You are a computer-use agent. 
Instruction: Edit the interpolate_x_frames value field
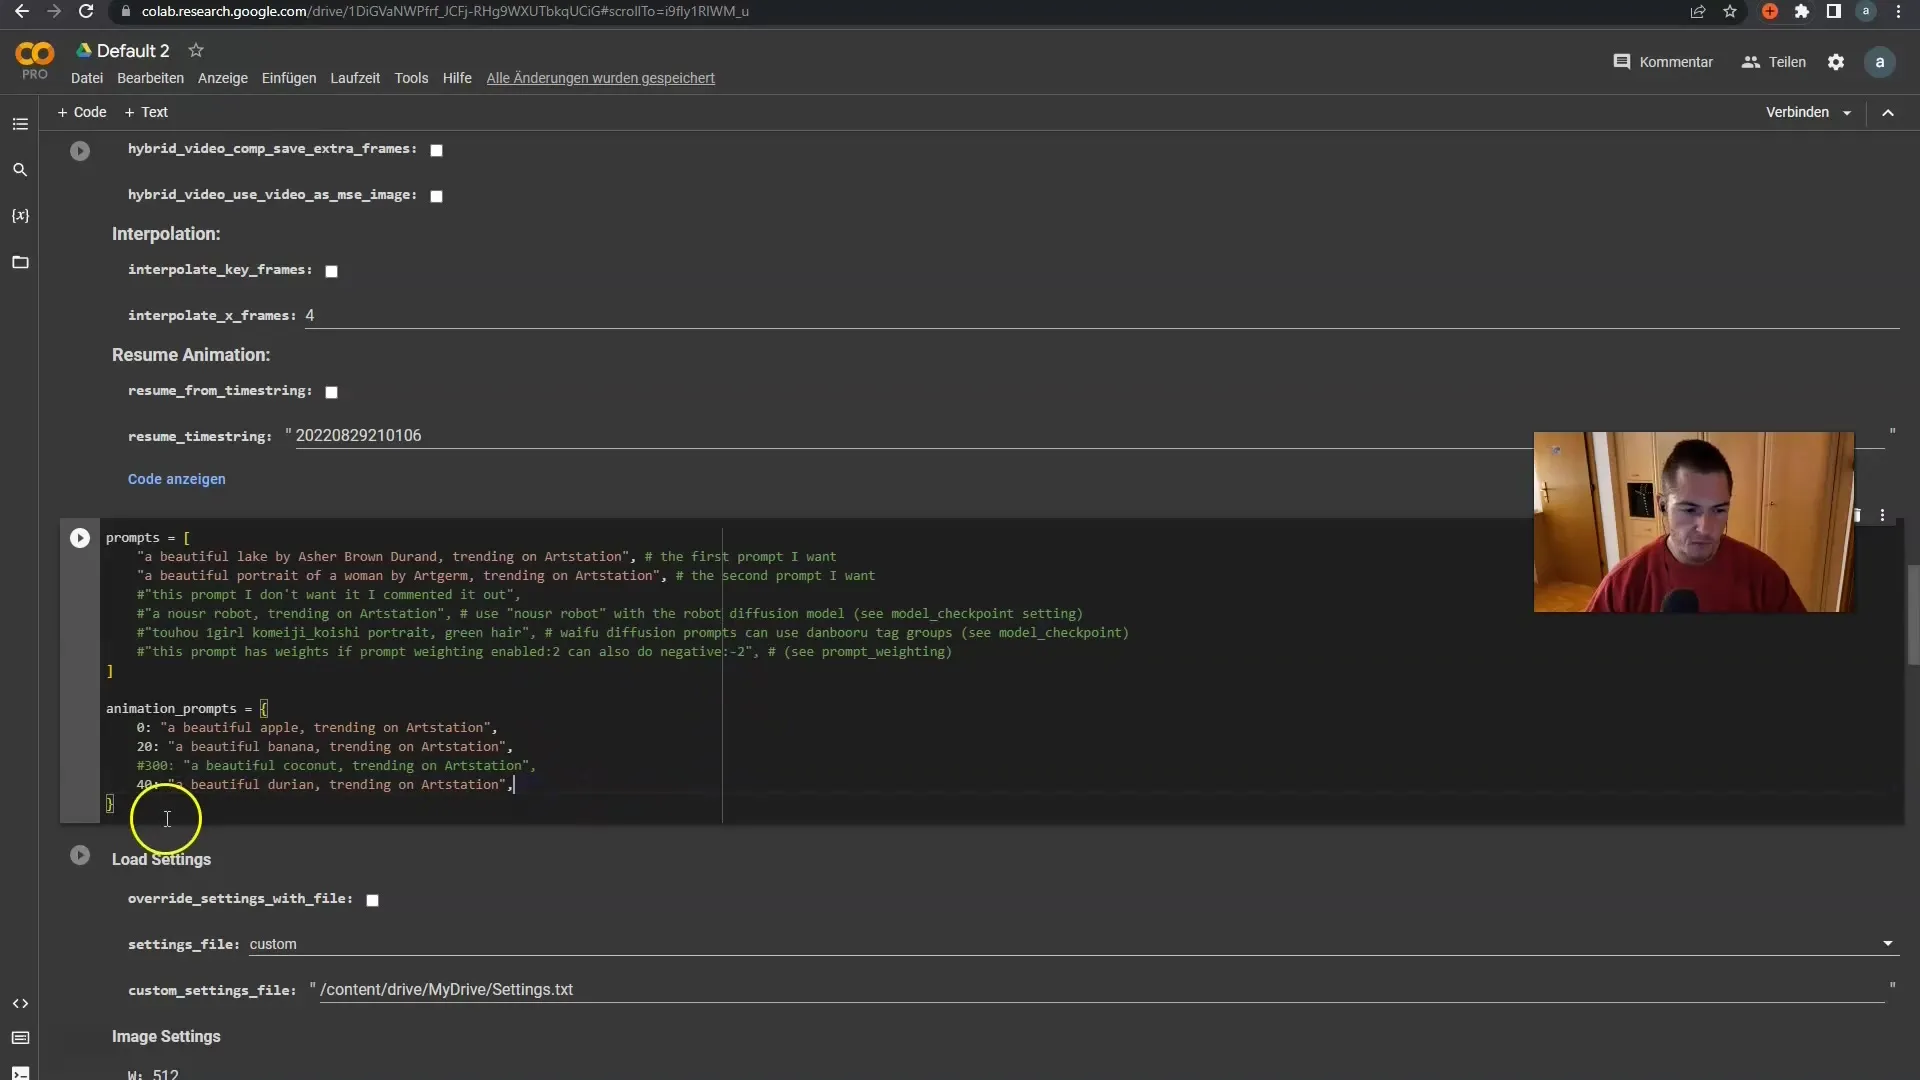click(x=1102, y=315)
